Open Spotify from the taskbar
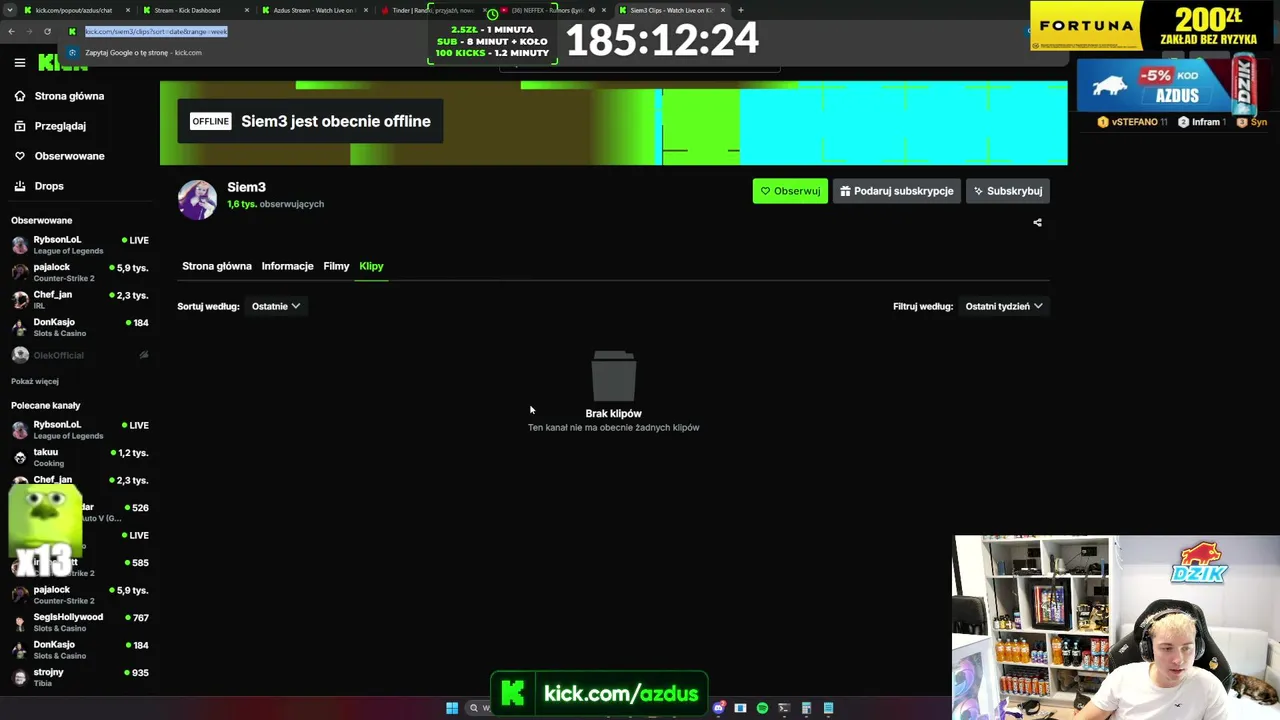The width and height of the screenshot is (1280, 720). pos(762,708)
